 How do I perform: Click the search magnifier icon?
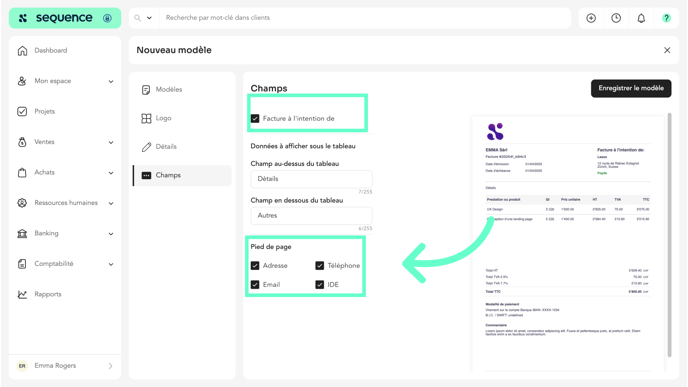click(137, 18)
